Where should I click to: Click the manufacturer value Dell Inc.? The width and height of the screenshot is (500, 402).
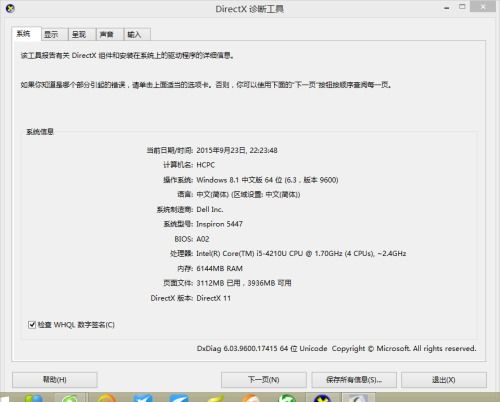[x=210, y=209]
